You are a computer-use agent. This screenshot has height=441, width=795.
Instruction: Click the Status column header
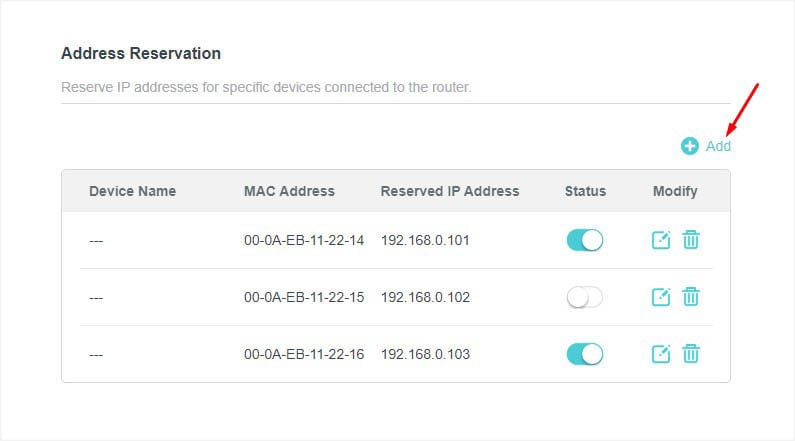[x=585, y=191]
